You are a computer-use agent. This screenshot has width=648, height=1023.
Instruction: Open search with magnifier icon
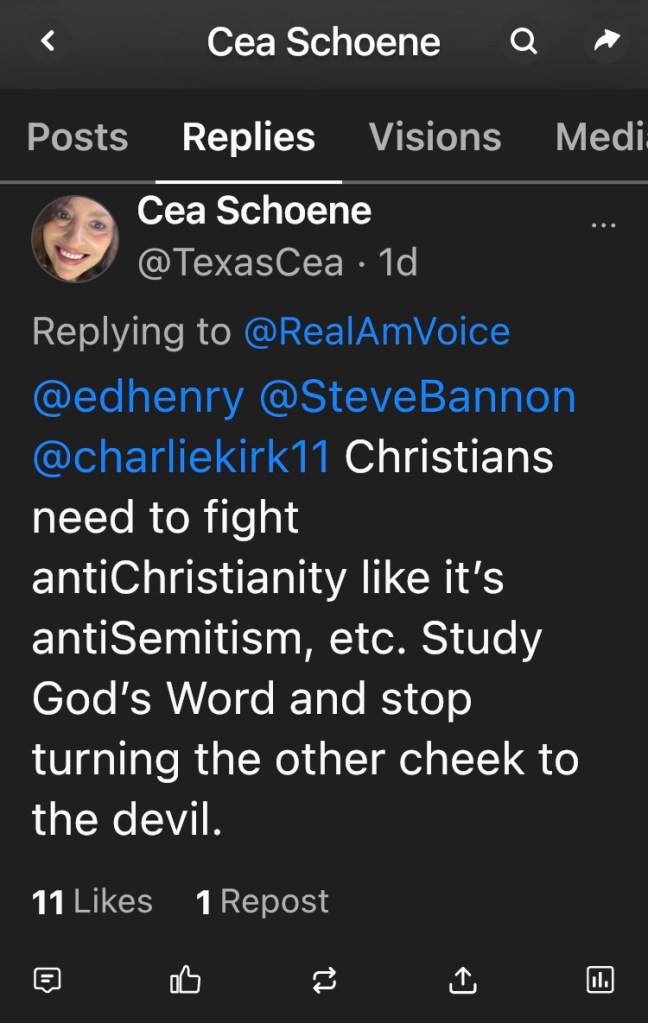523,41
